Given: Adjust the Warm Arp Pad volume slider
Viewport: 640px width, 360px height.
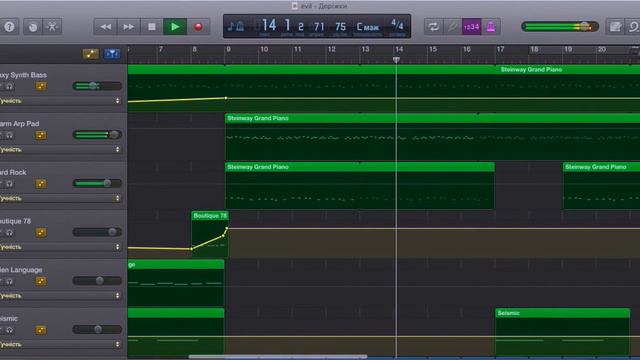Looking at the screenshot, I should pos(97,135).
